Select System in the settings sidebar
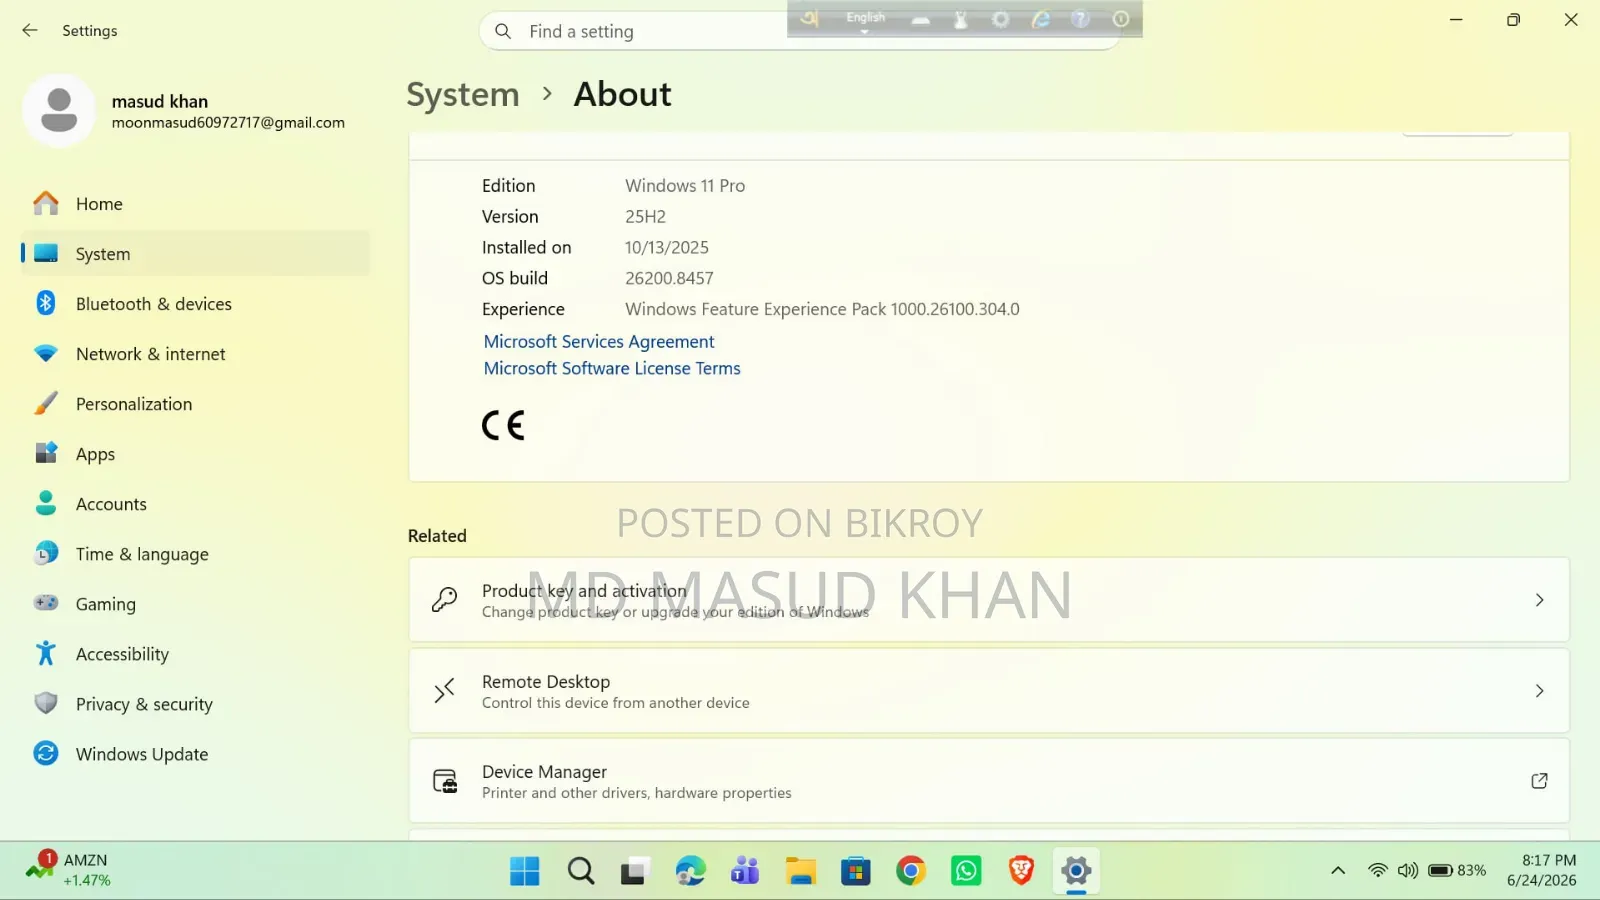1600x900 pixels. (196, 254)
